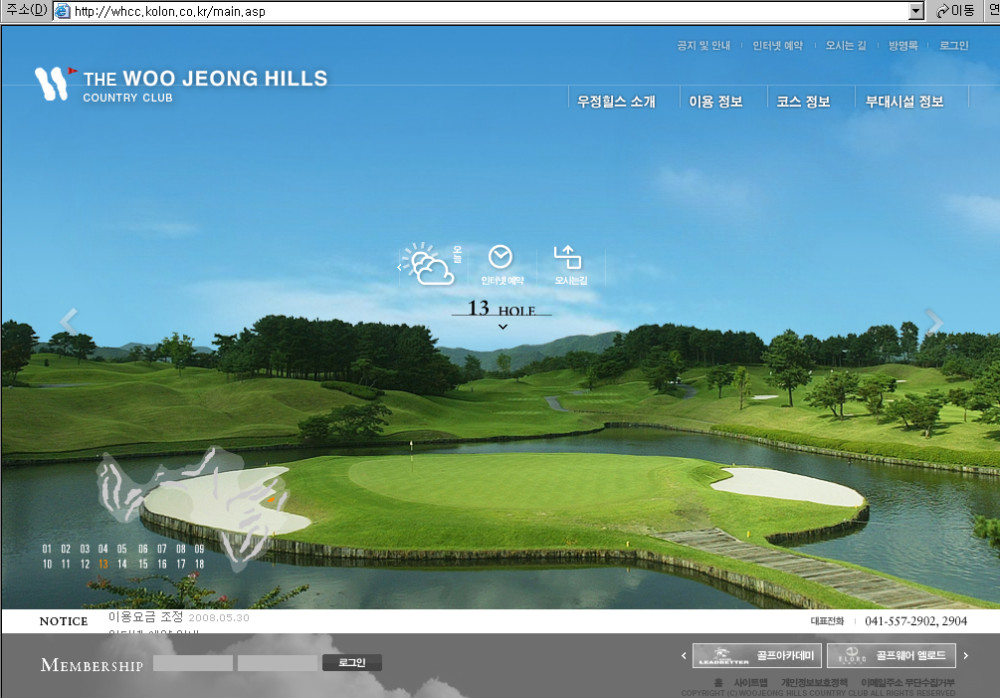Click 로그인 in the top links

pyautogui.click(x=953, y=45)
